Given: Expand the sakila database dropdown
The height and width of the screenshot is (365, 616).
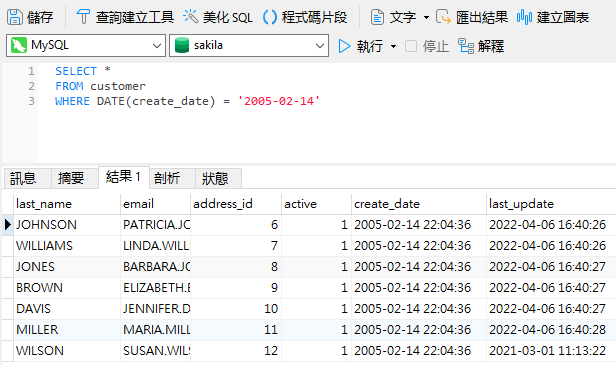Looking at the screenshot, I should coord(320,46).
